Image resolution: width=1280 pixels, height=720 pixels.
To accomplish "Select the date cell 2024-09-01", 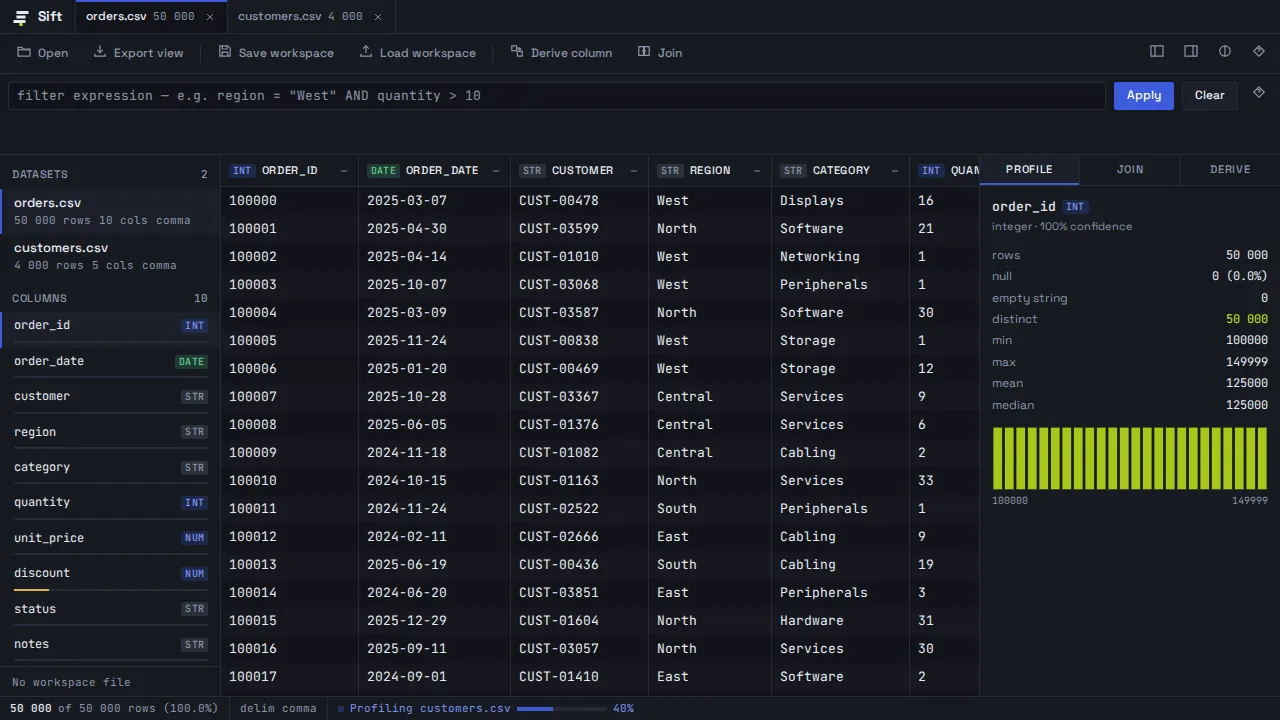I will click(434, 676).
